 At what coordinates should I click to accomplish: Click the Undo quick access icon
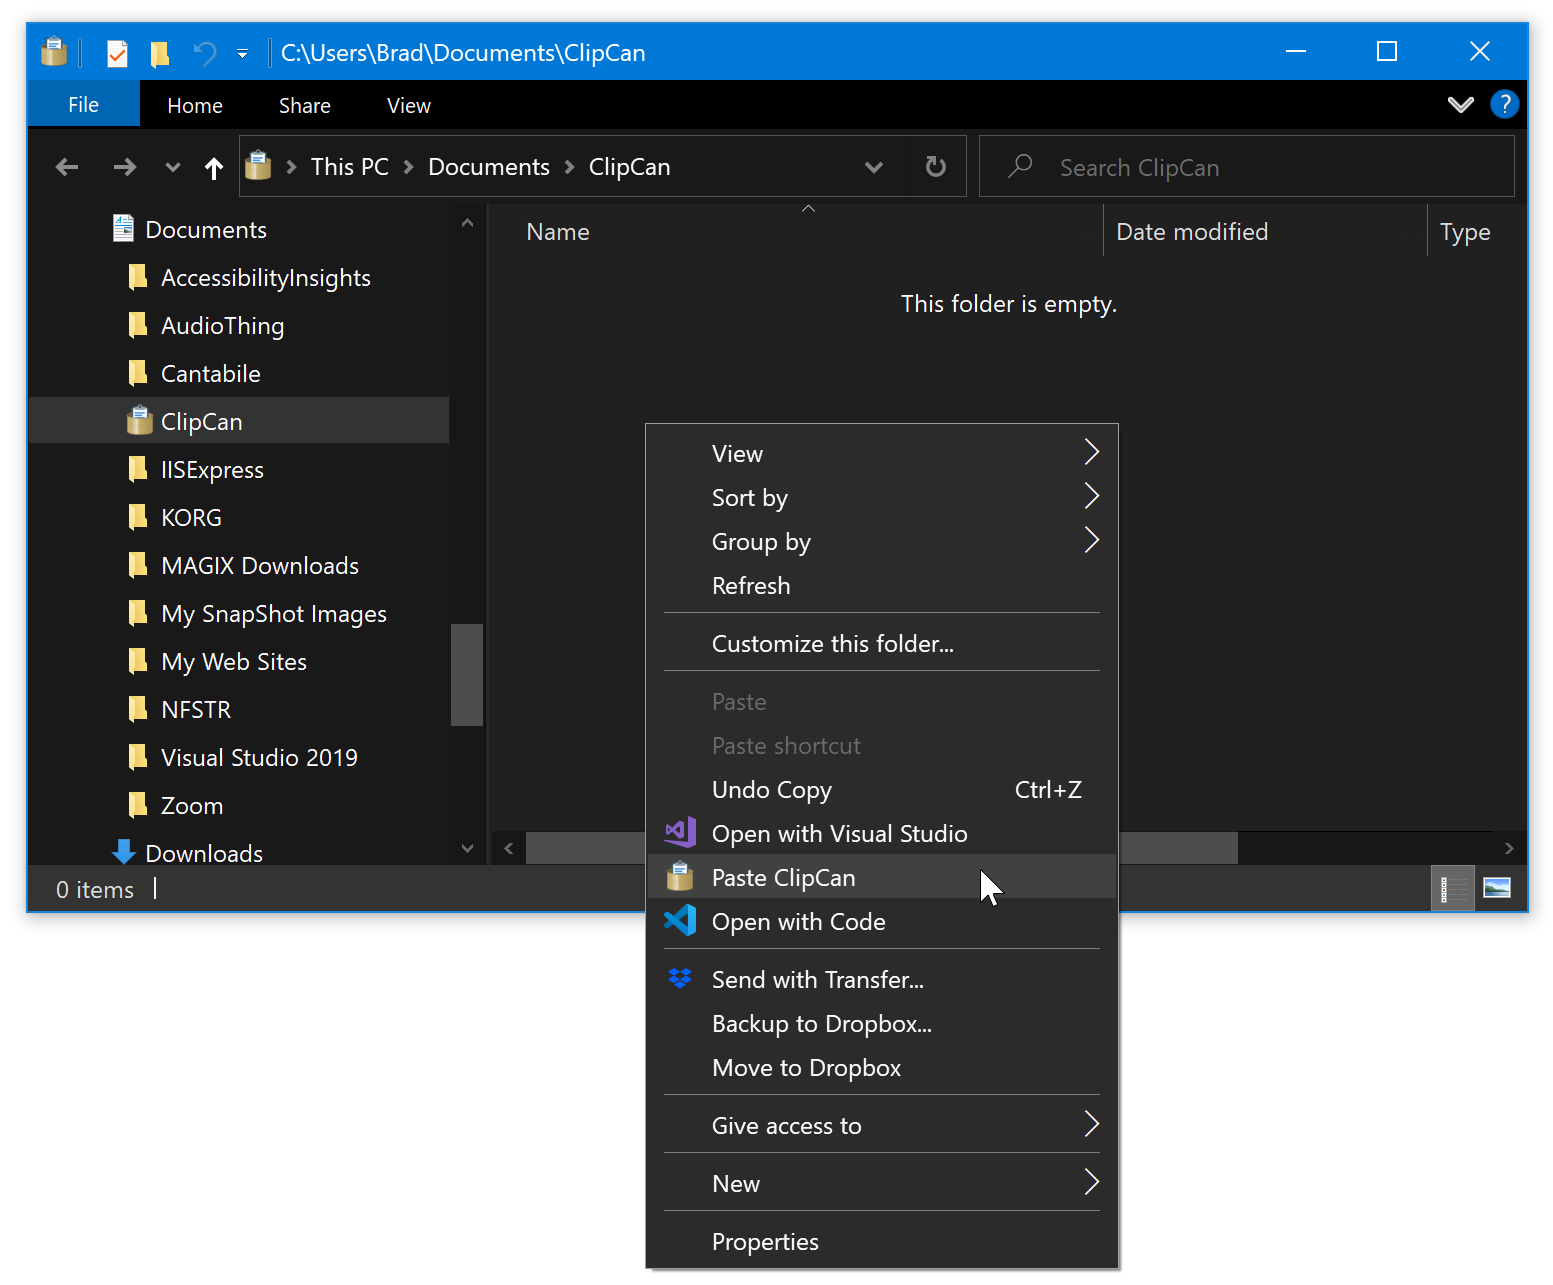pos(204,53)
